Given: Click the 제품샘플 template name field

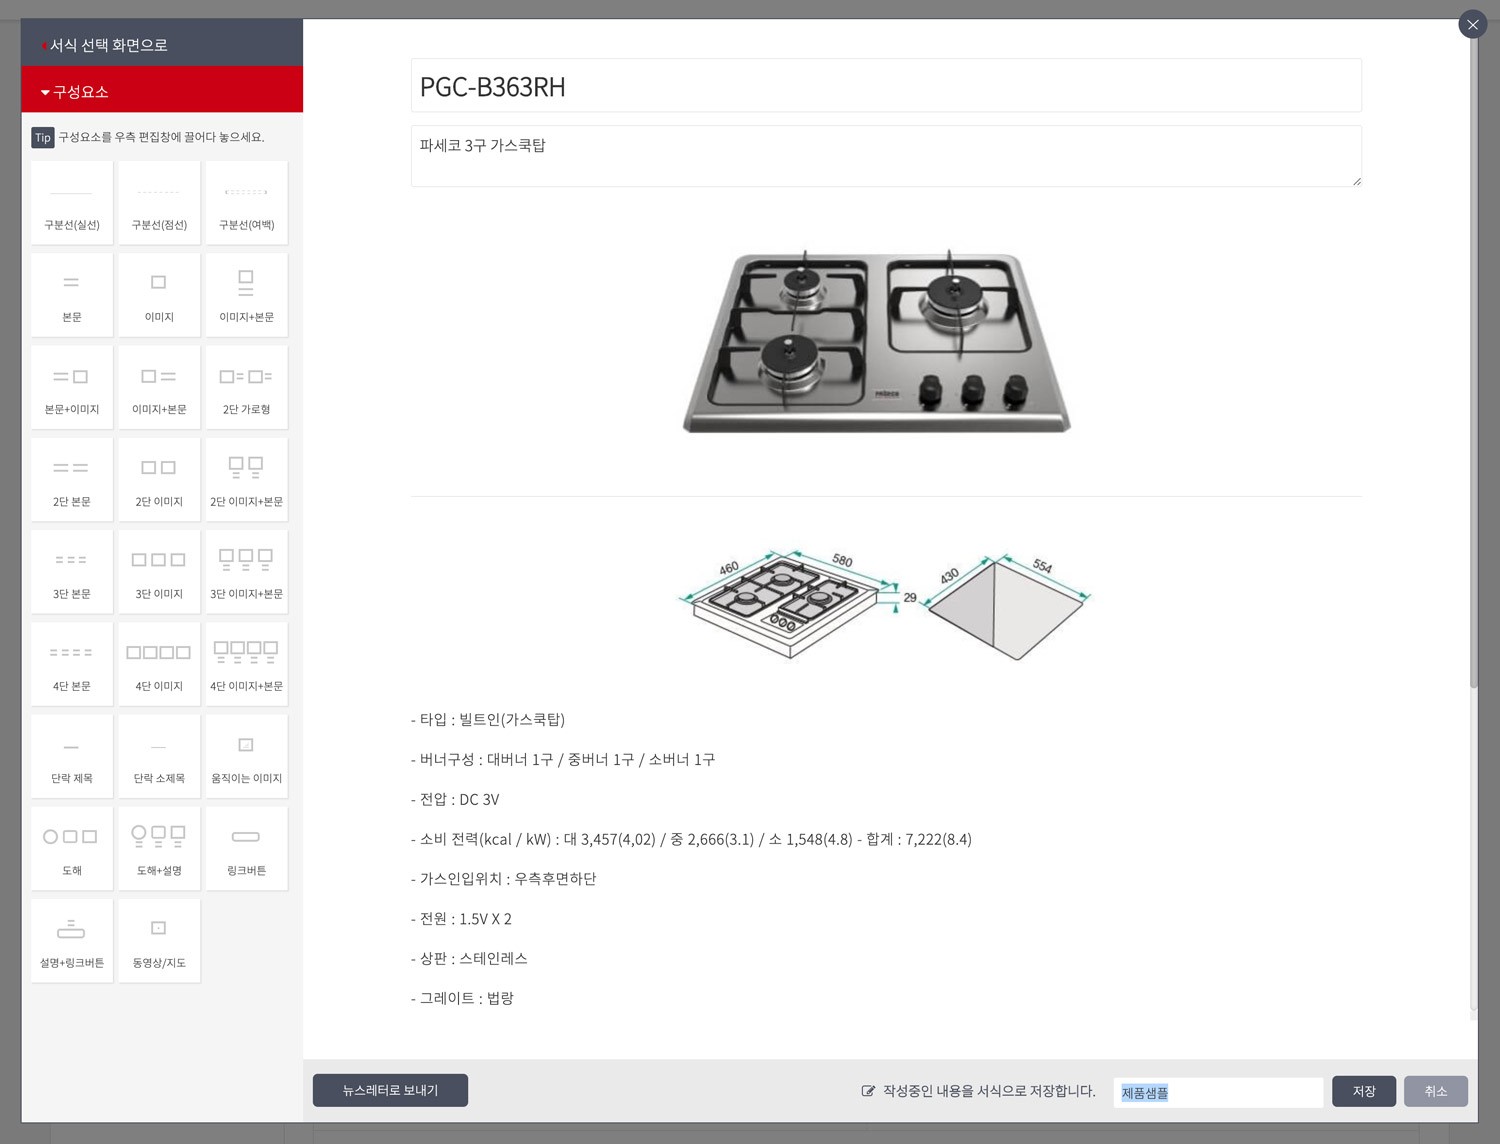Looking at the screenshot, I should (x=1218, y=1092).
